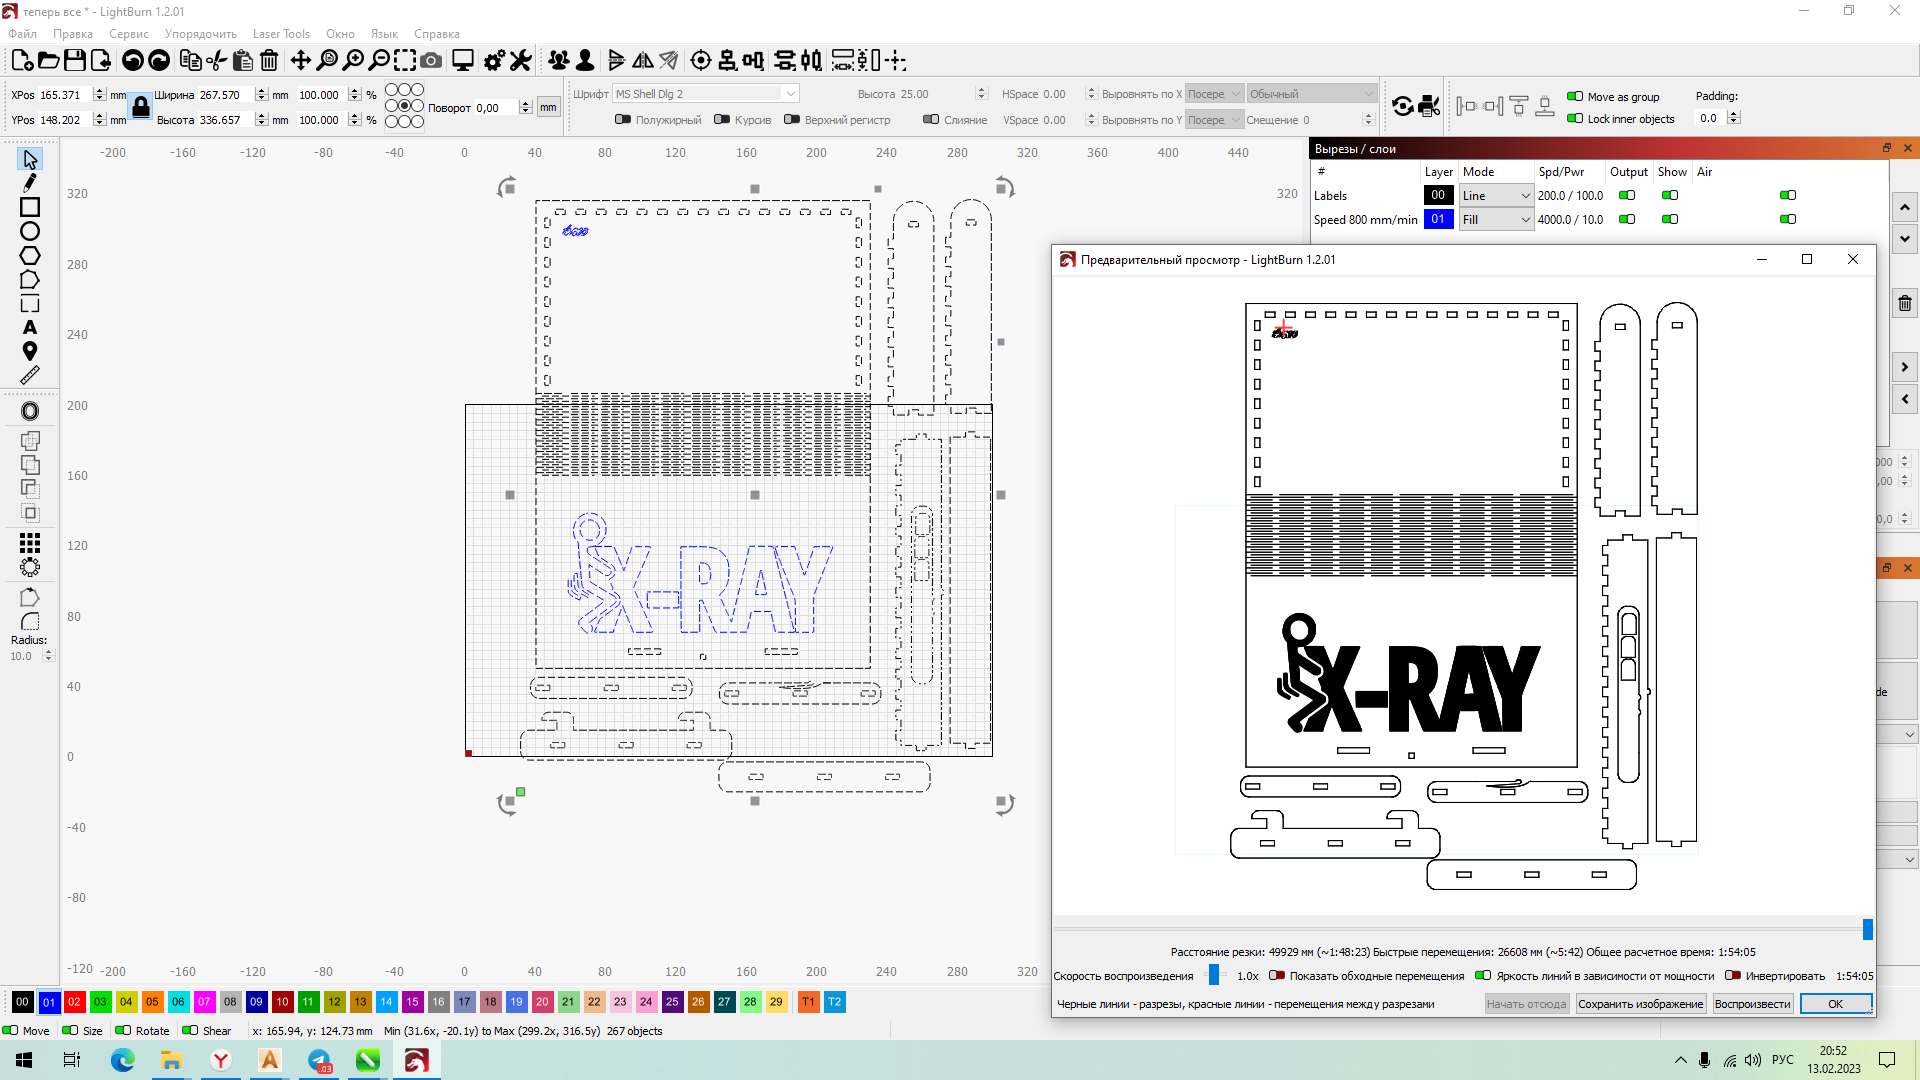Click the camera capture toolbar icon
The image size is (1920, 1080).
[x=431, y=61]
